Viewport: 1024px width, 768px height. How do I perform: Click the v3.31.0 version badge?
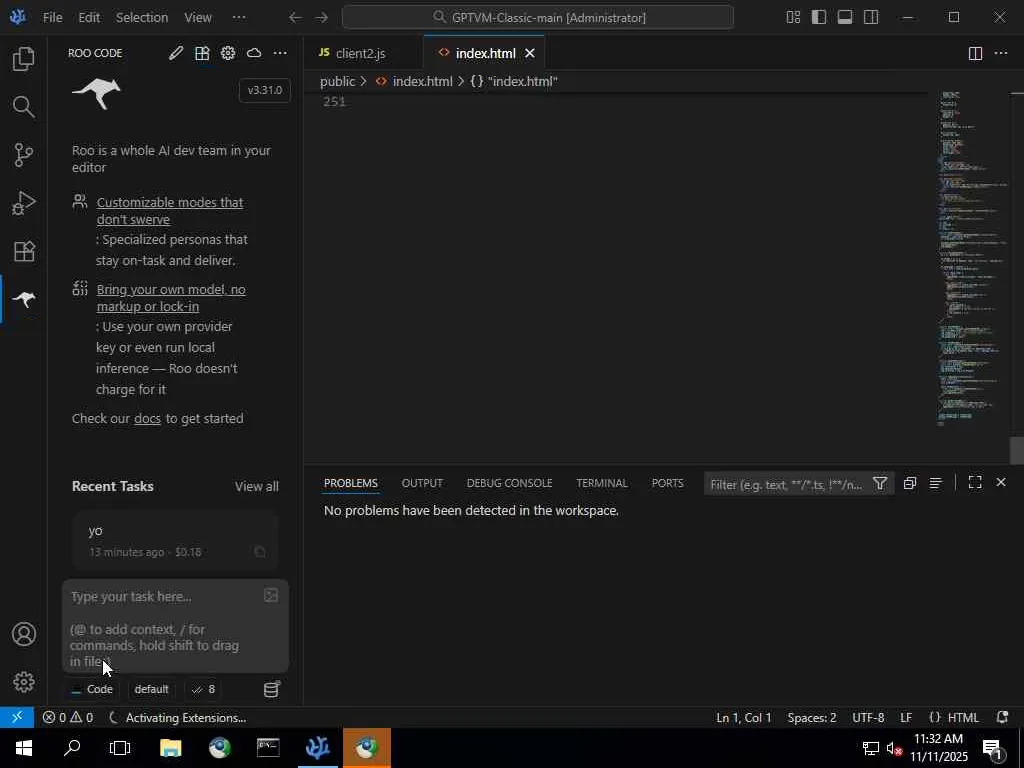[264, 90]
